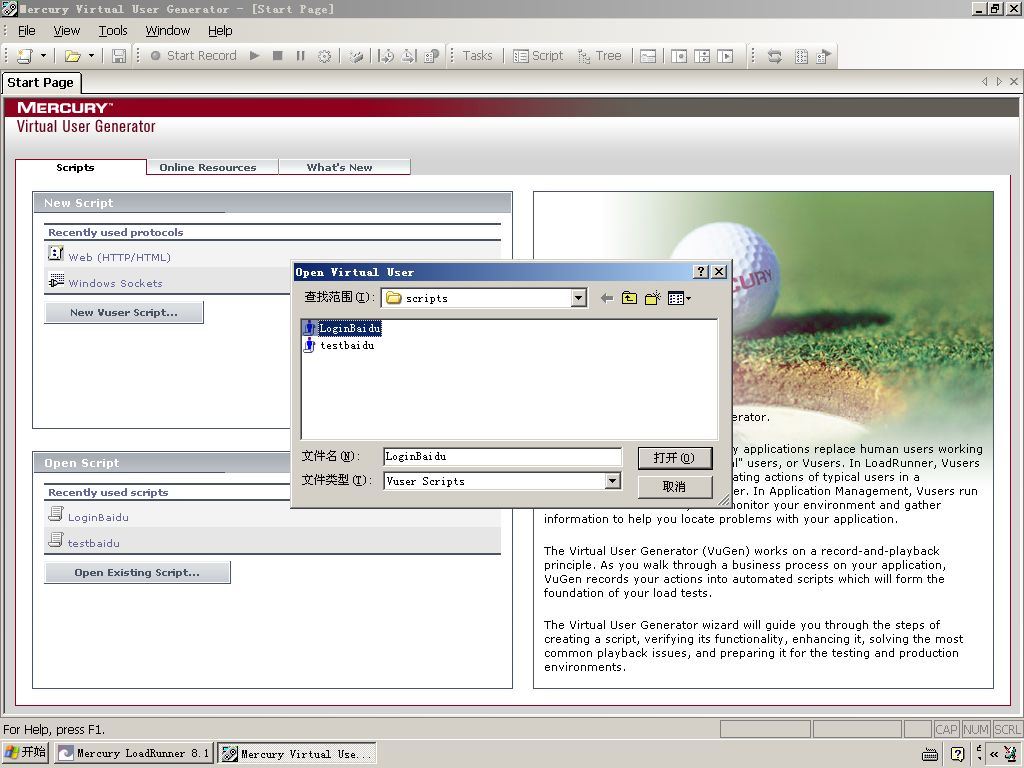
Task: Click the Back arrow icon in dialog
Action: pyautogui.click(x=607, y=298)
